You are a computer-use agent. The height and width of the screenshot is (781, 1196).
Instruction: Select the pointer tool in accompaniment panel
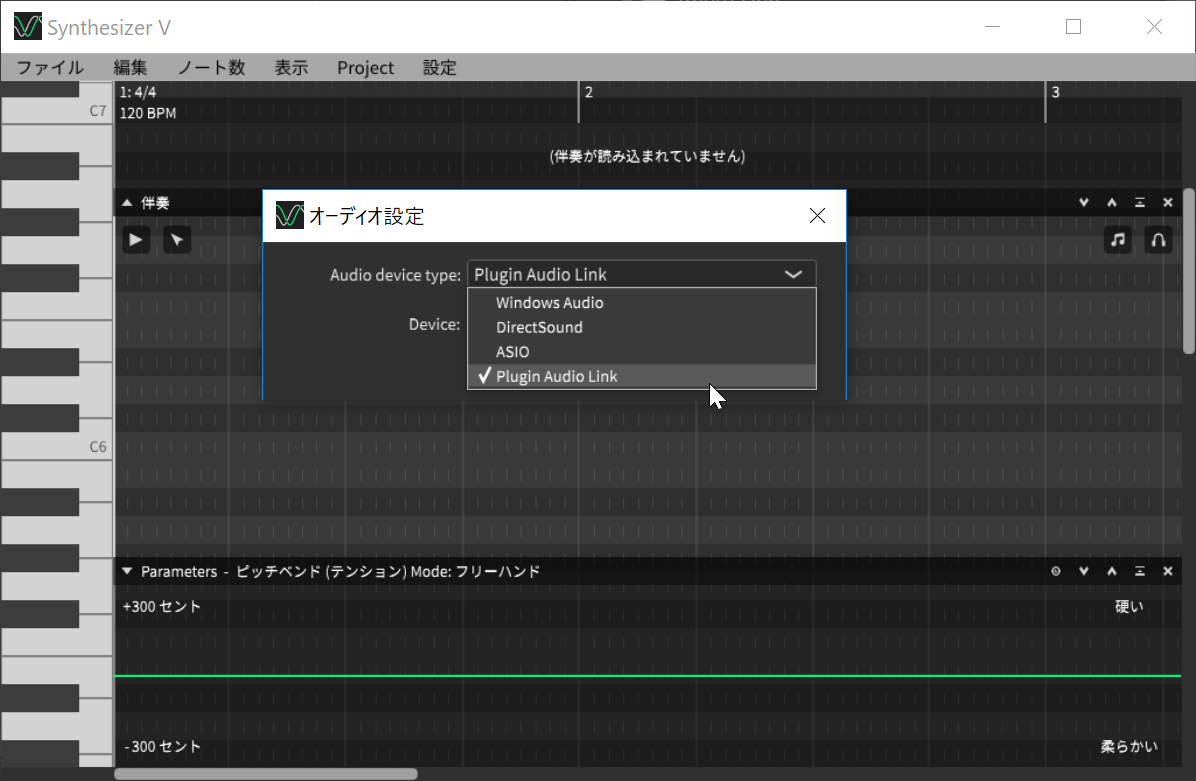177,240
